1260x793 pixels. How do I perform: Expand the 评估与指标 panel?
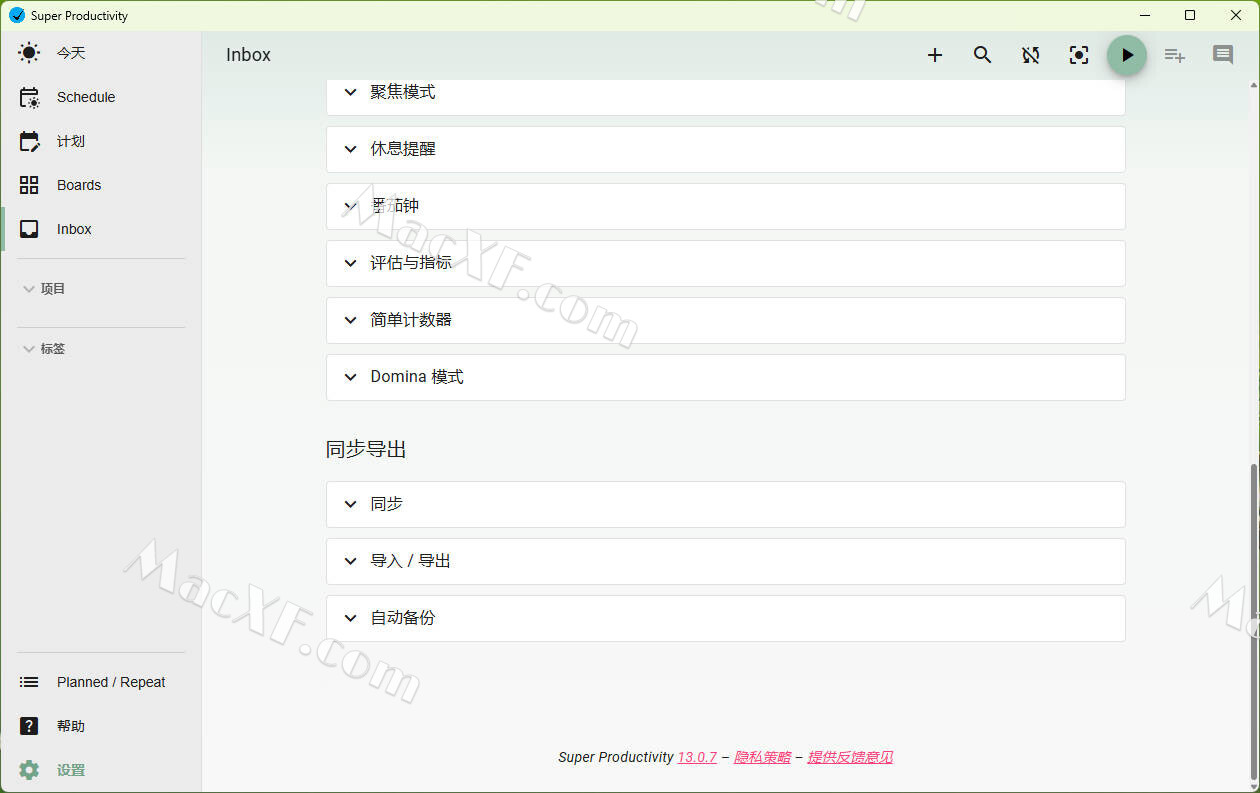[726, 263]
